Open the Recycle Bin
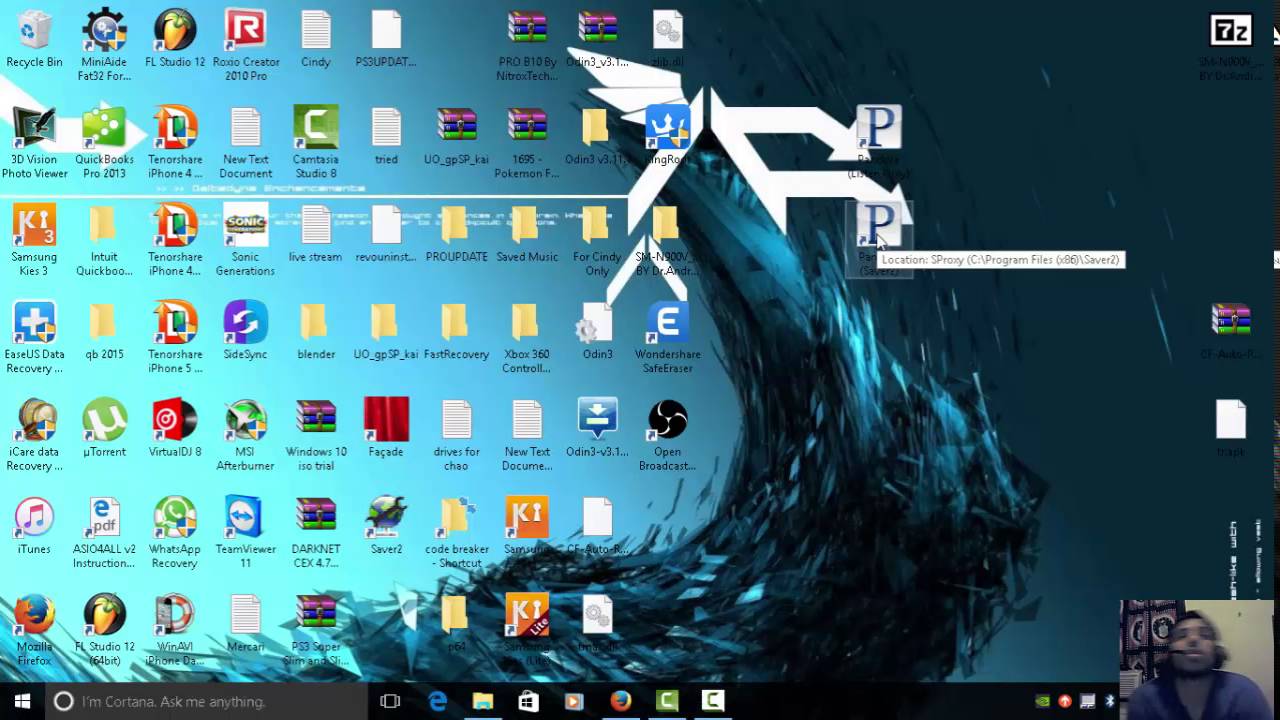This screenshot has width=1280, height=720. tap(34, 40)
